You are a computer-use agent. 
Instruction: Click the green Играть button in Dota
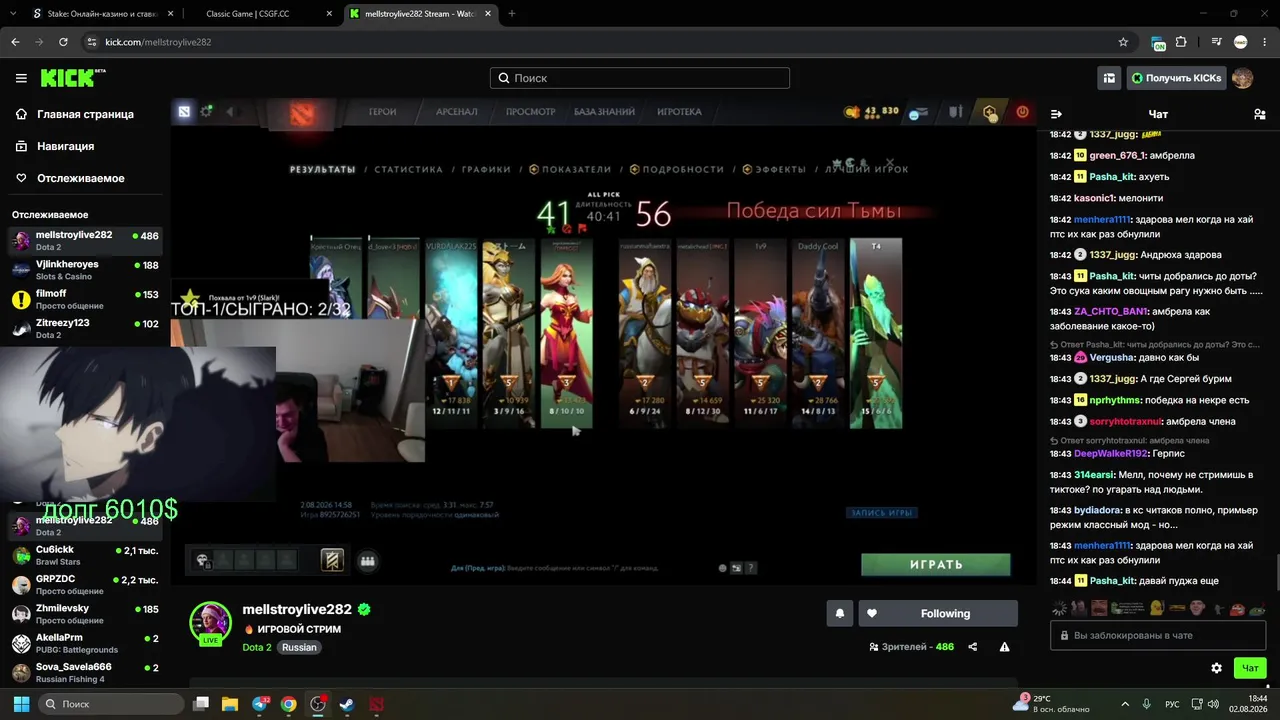936,565
